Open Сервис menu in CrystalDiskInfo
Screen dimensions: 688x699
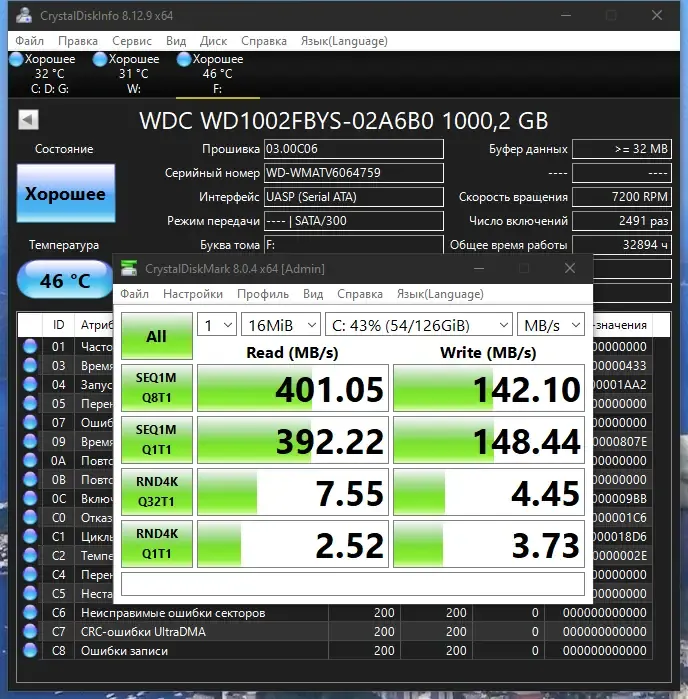pos(132,41)
